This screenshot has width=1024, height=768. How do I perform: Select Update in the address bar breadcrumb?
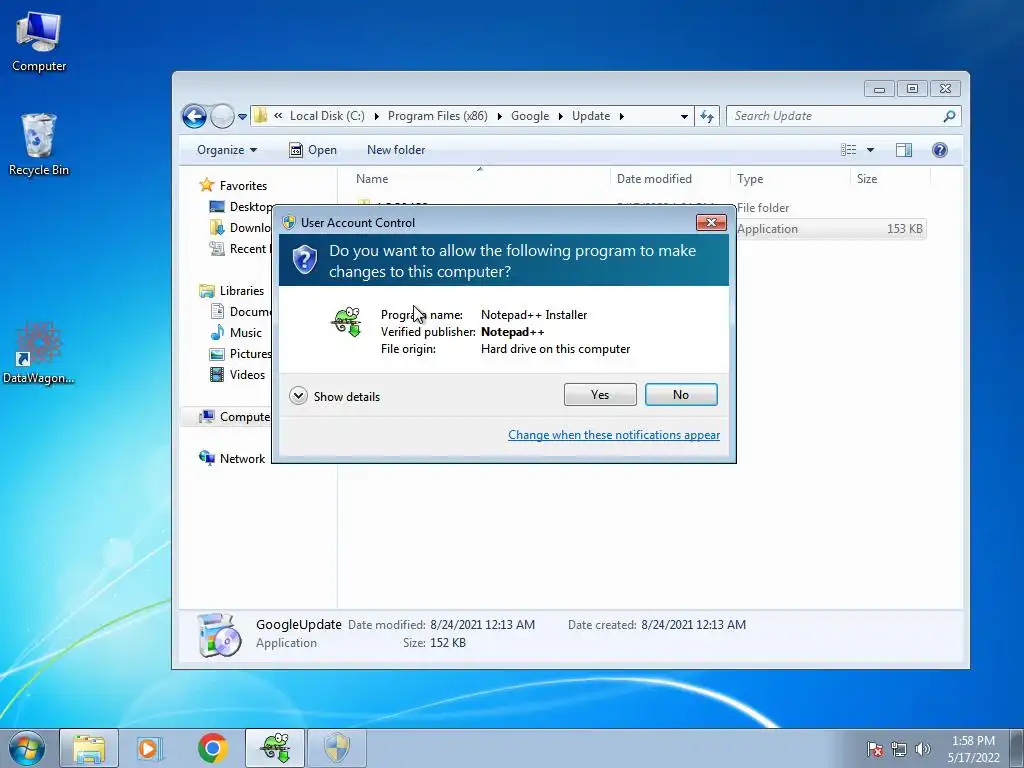(591, 116)
